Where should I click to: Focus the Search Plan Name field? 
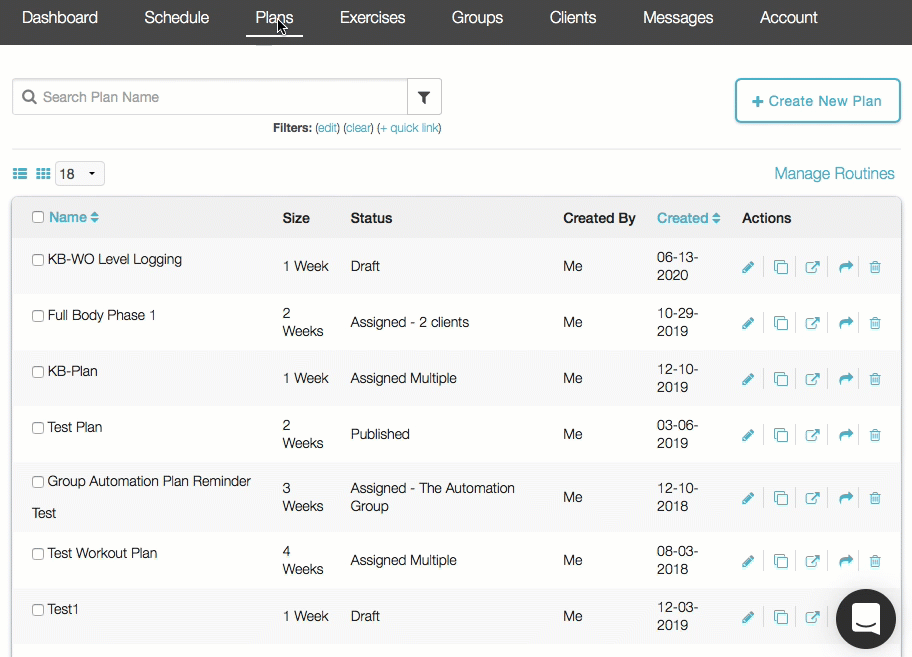click(220, 97)
